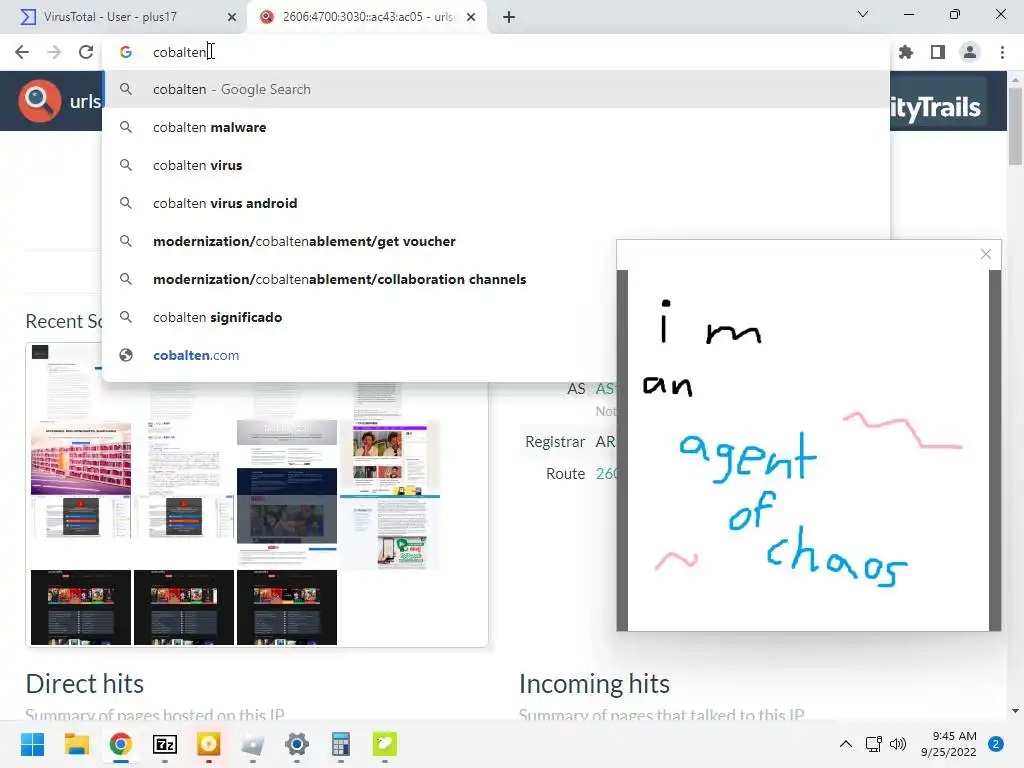Viewport: 1024px width, 768px height.
Task: Choose 'cobalten - Google Search' suggestion
Action: coord(496,89)
